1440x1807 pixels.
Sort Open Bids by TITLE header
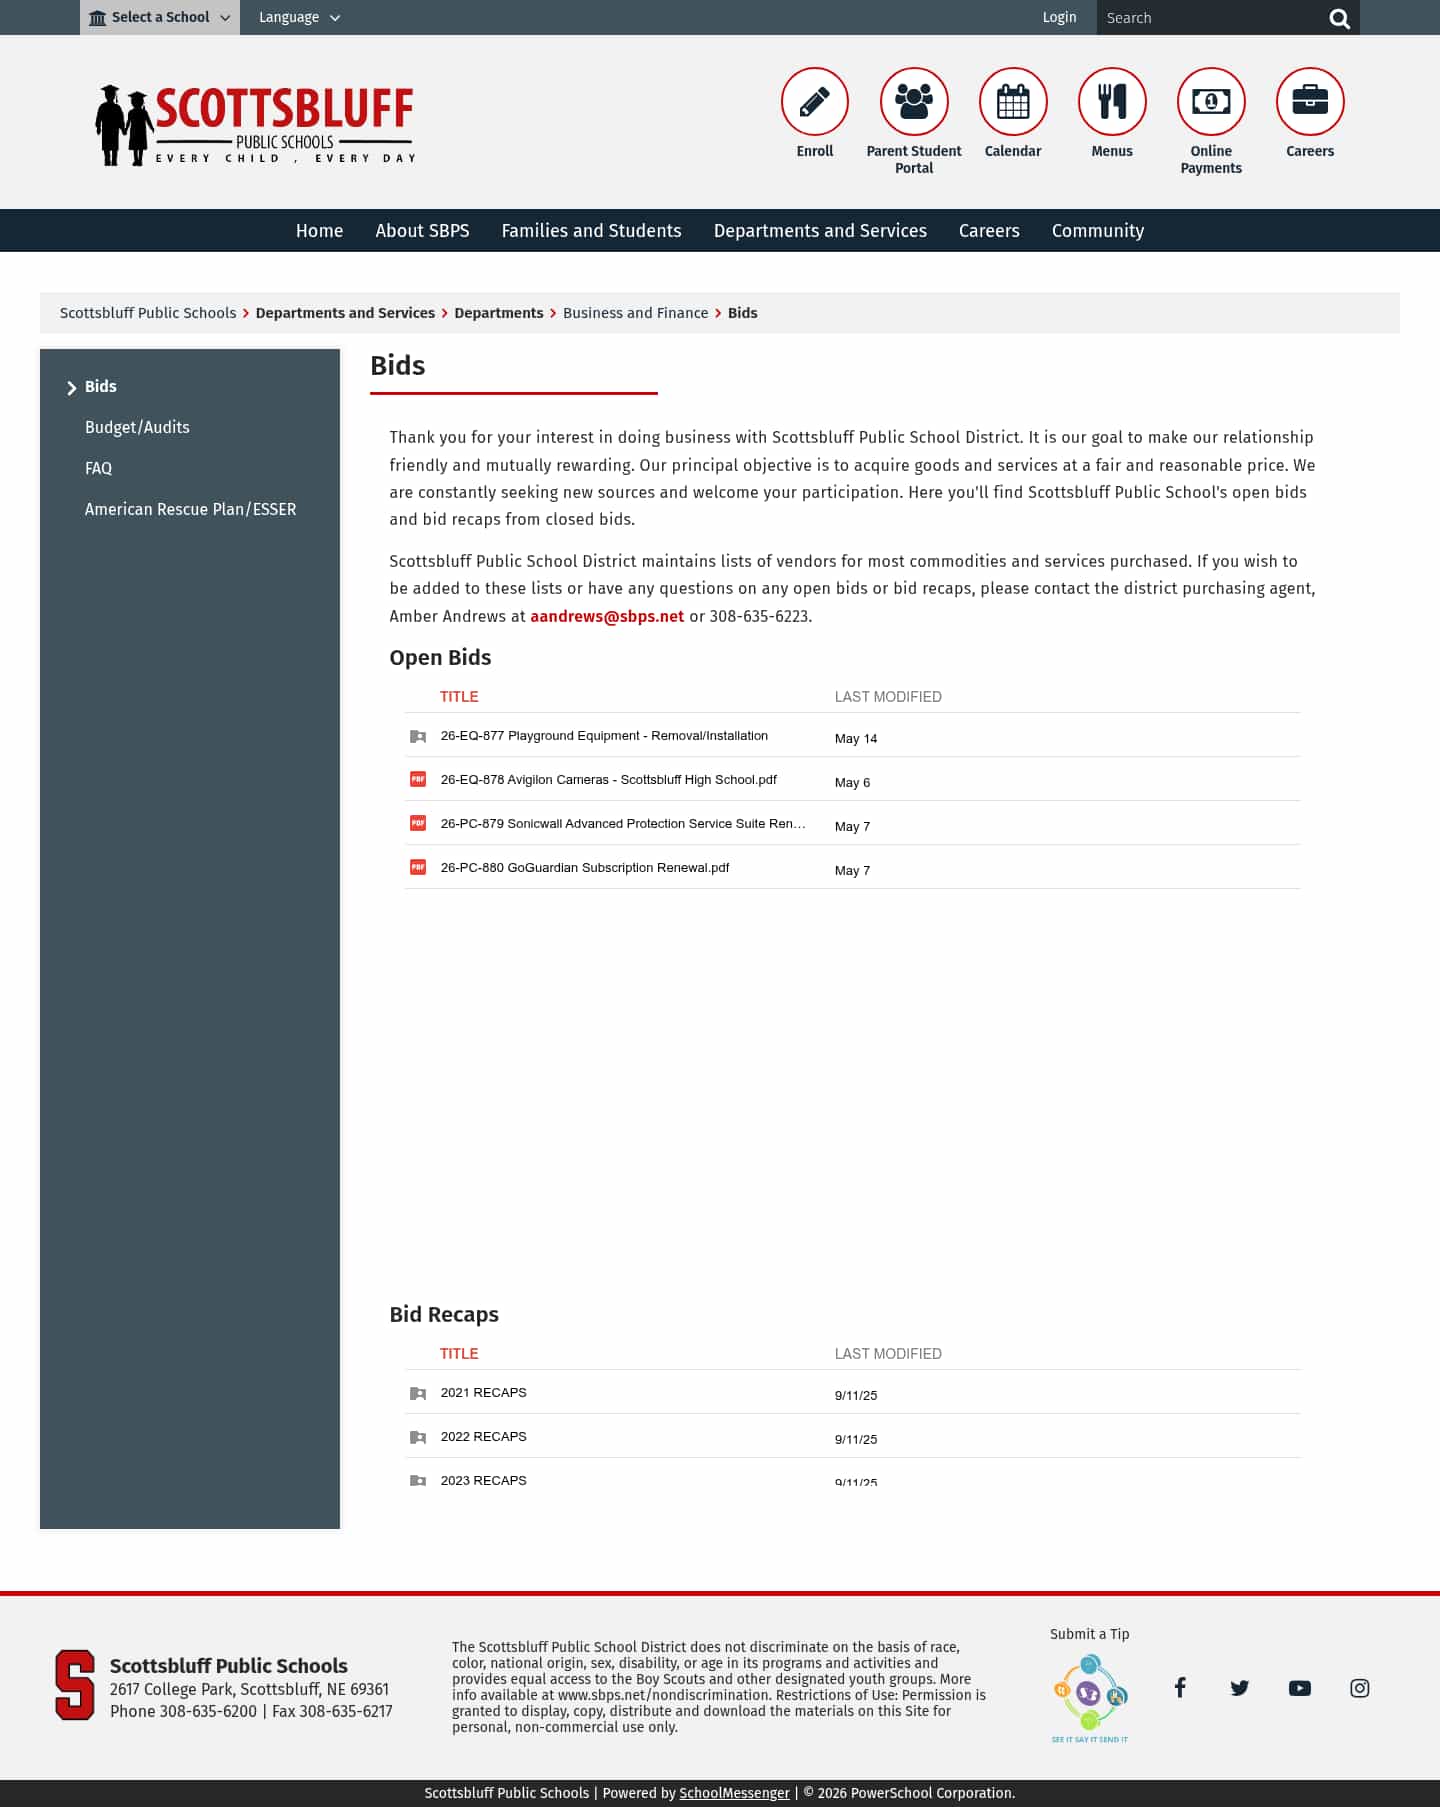(459, 697)
